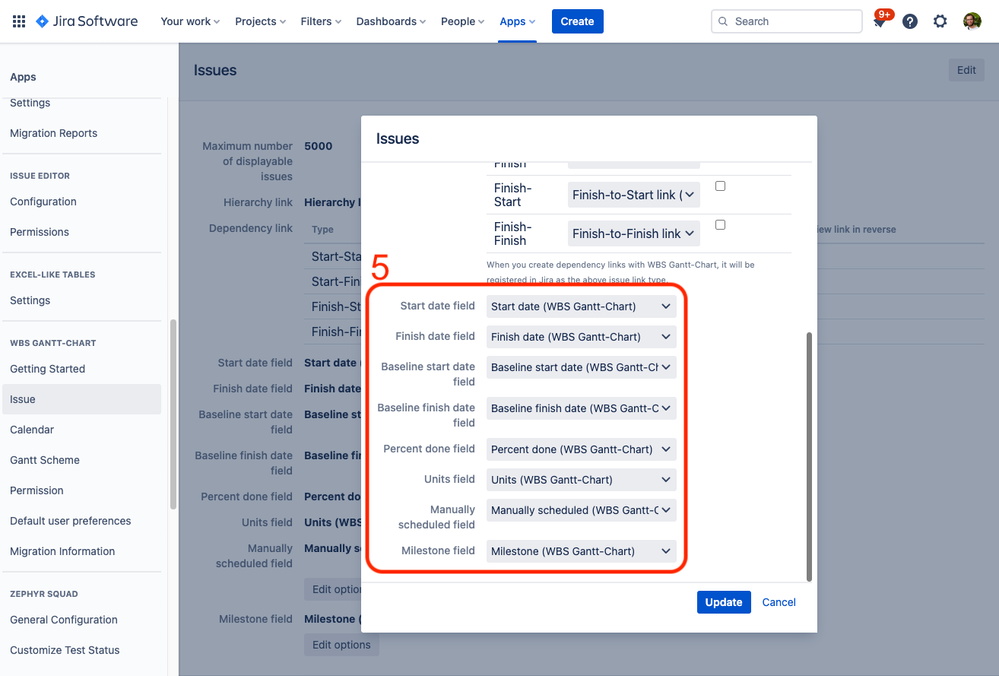
Task: Open Issue Editor Configuration
Action: click(x=43, y=201)
